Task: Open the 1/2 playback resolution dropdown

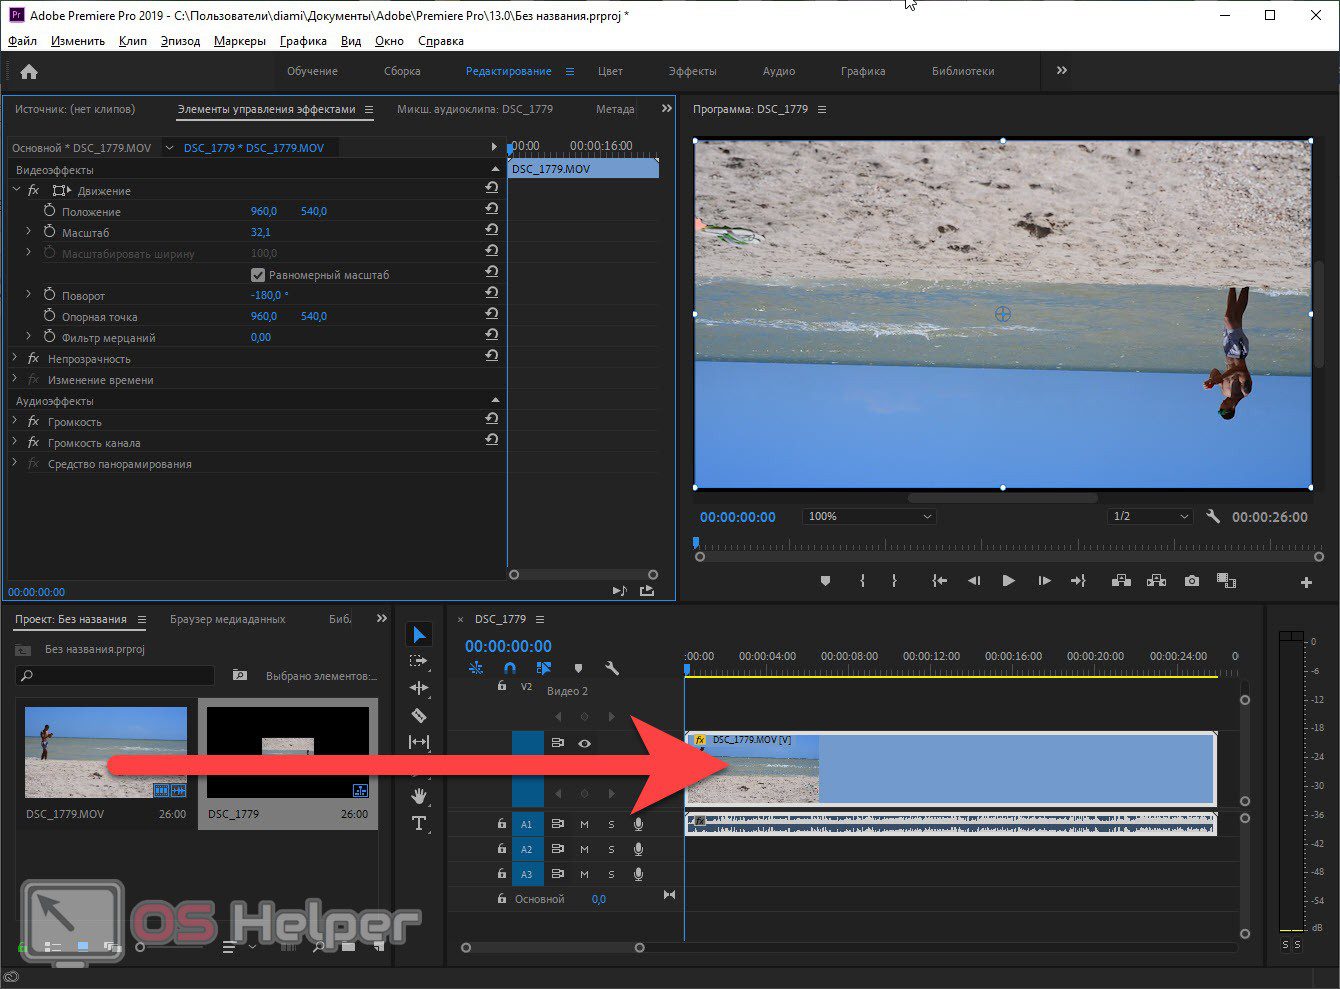Action: point(1150,517)
